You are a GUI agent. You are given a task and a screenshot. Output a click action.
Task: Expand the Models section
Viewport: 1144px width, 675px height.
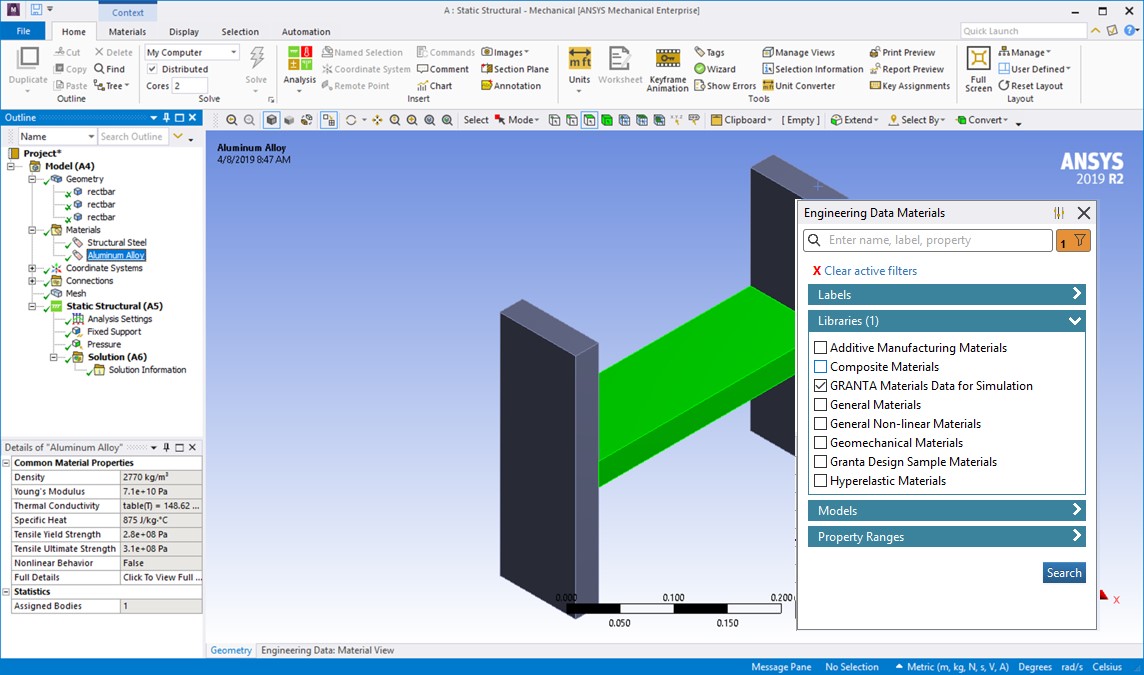946,510
